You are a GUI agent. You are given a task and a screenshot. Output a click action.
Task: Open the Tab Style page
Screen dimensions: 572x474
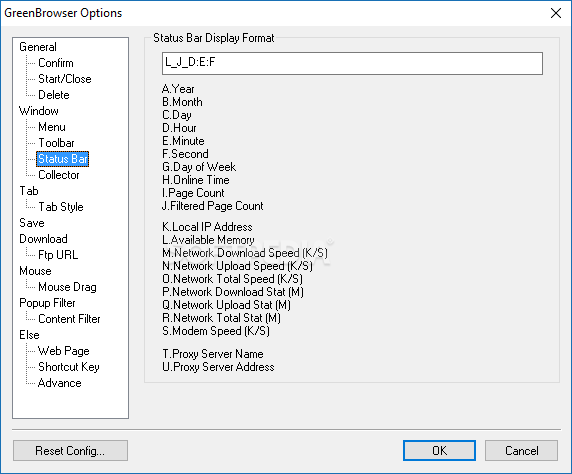click(x=61, y=207)
